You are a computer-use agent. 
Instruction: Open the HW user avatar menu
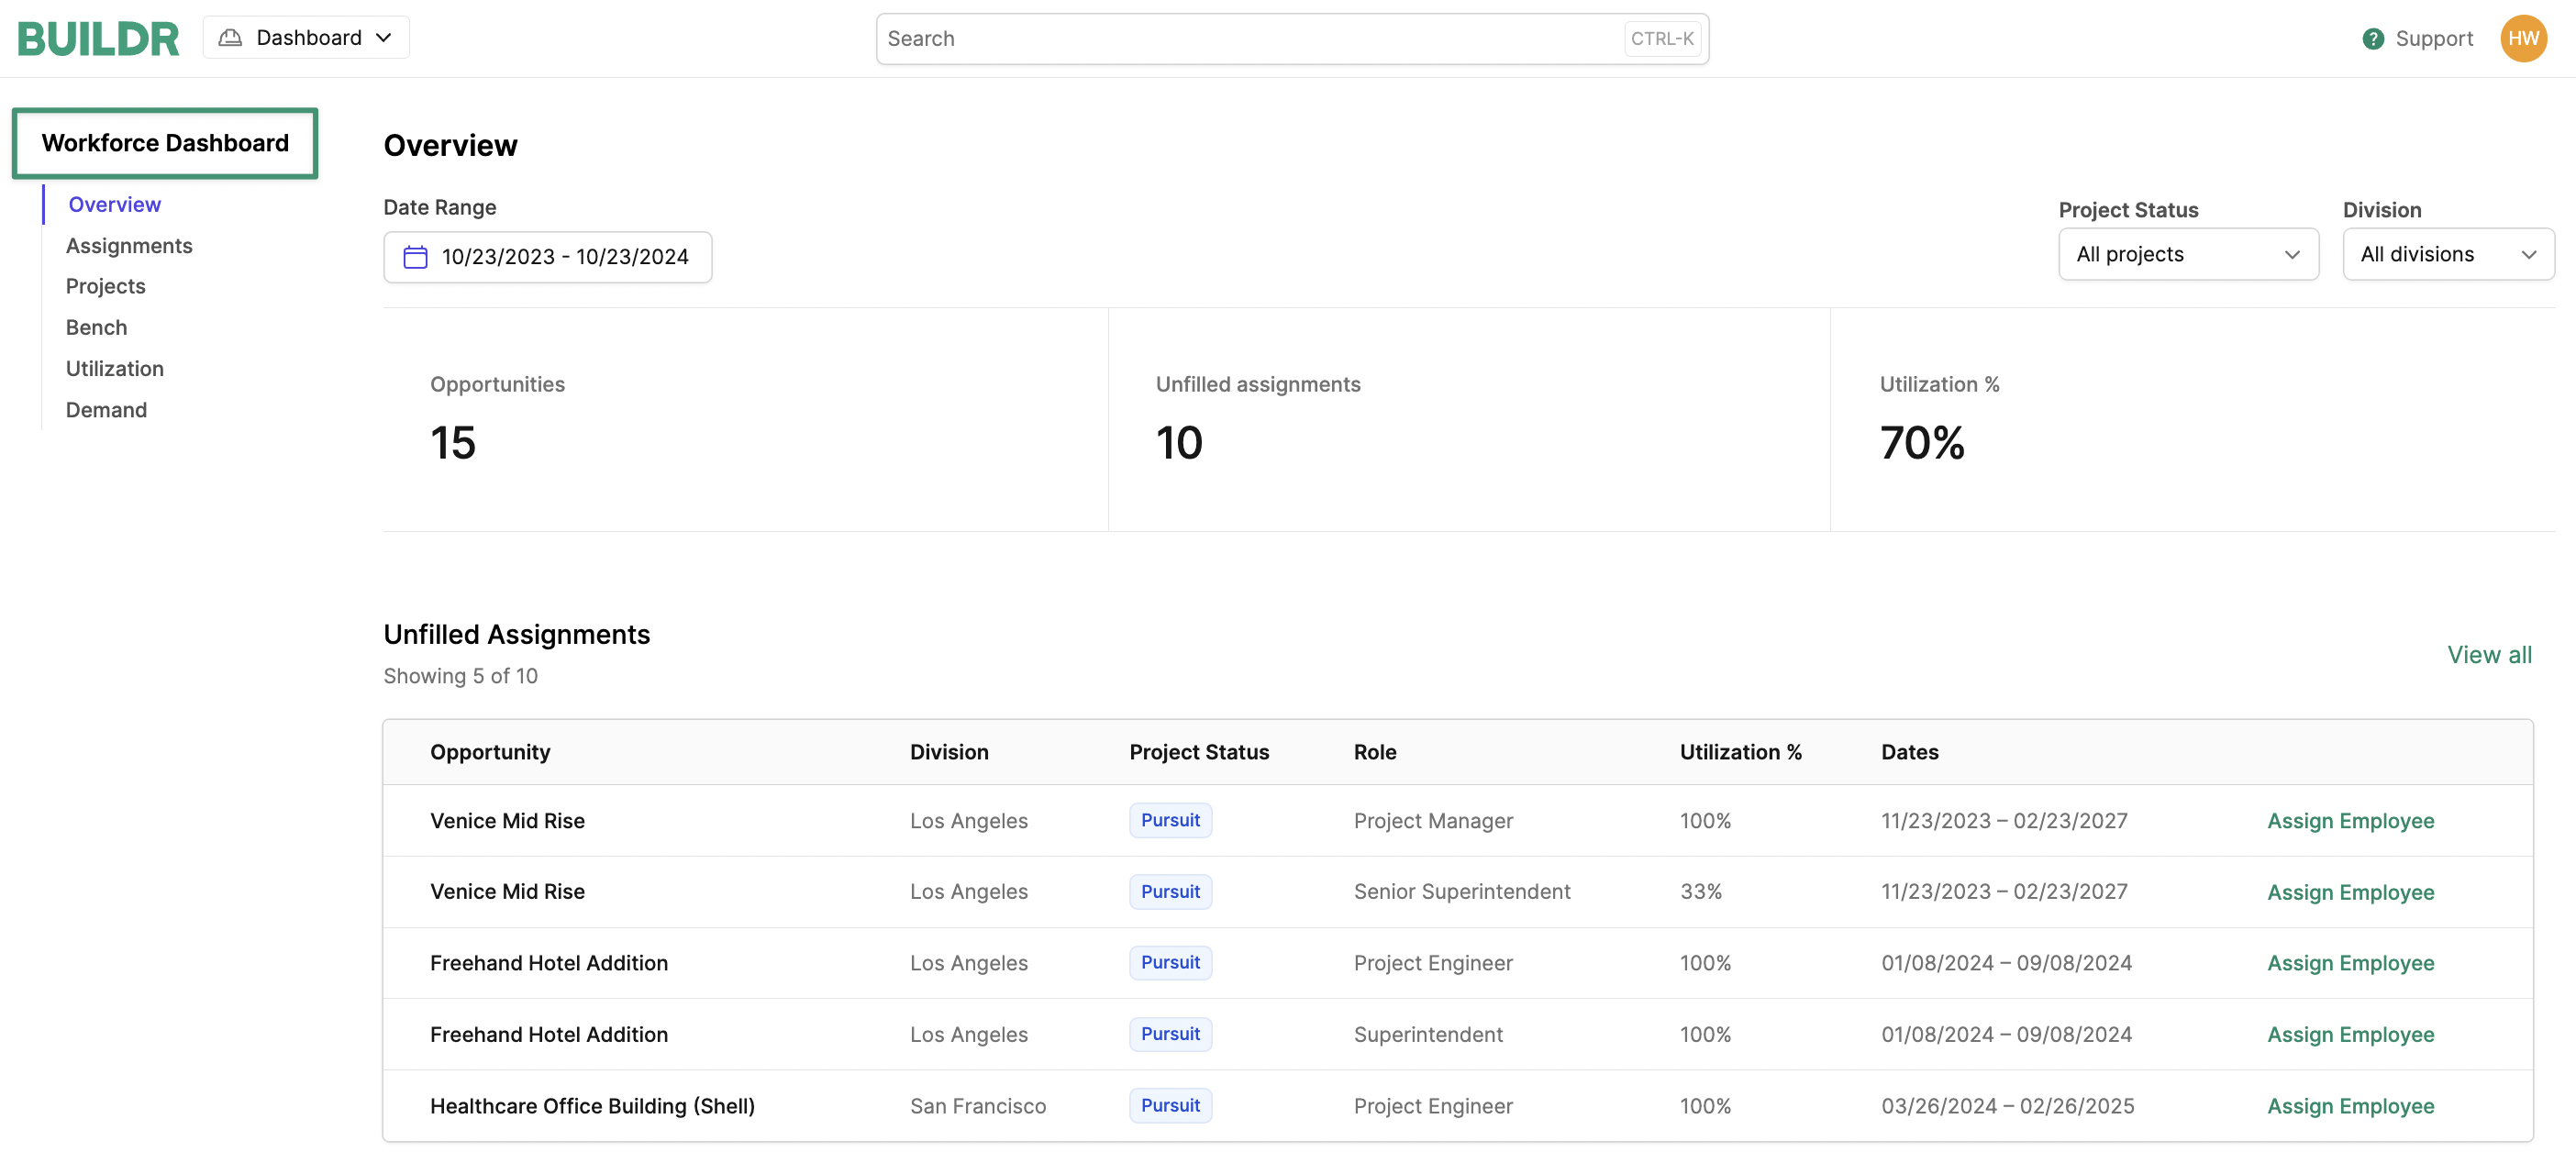click(x=2523, y=38)
